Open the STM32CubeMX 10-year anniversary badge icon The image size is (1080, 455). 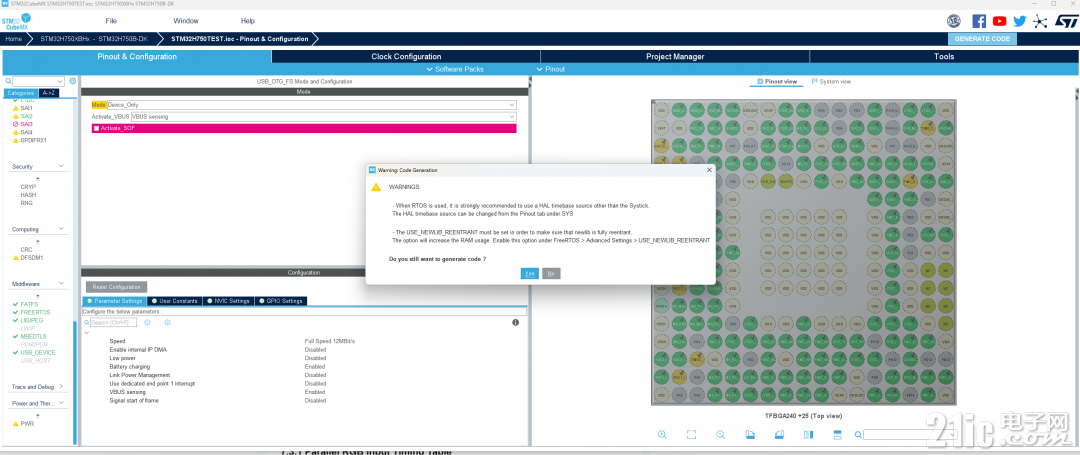(954, 21)
